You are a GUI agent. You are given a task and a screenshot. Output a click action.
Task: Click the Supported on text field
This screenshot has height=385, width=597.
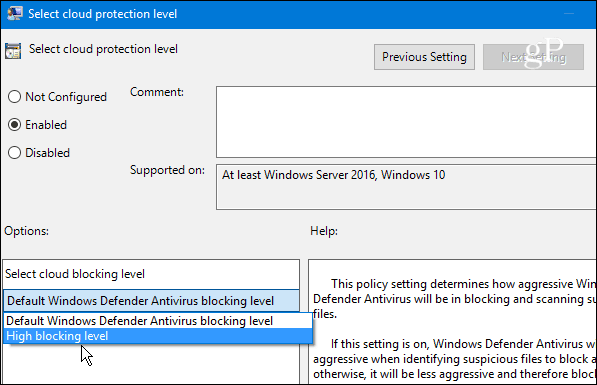[x=406, y=187]
